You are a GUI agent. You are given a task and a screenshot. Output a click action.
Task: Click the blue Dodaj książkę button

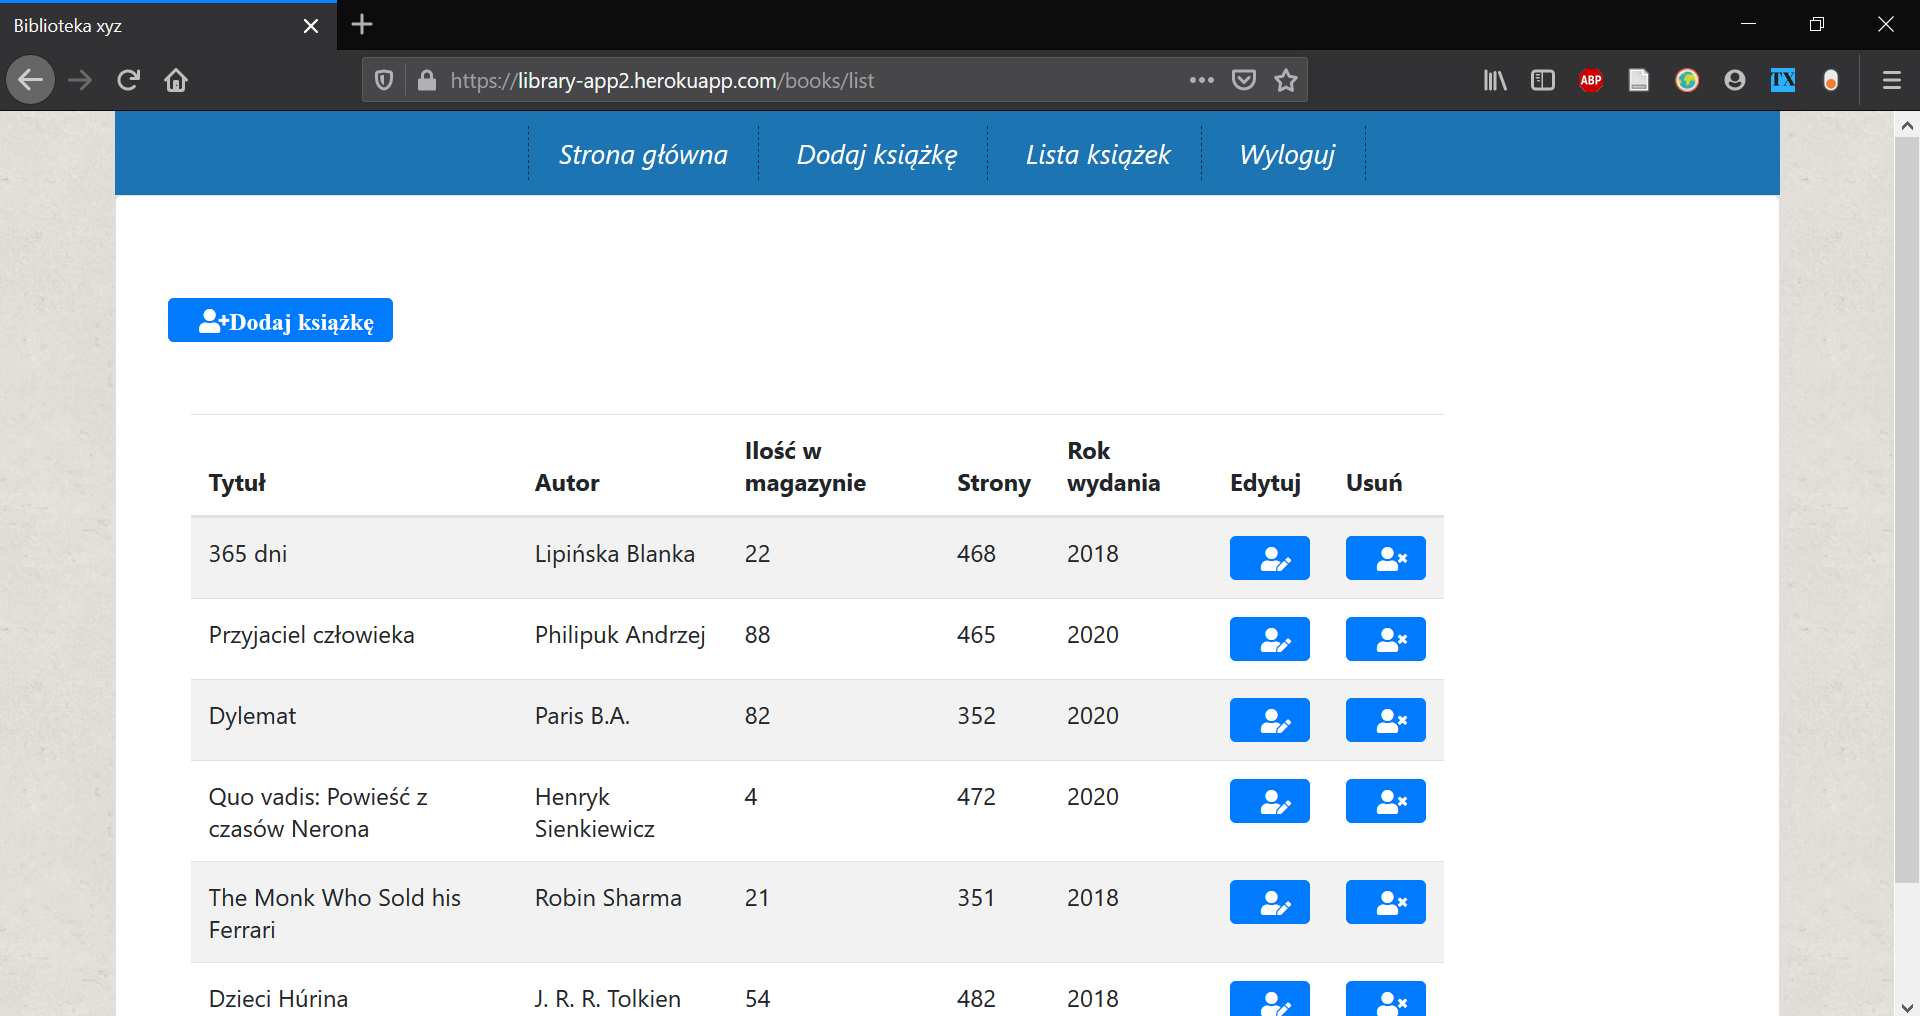280,321
